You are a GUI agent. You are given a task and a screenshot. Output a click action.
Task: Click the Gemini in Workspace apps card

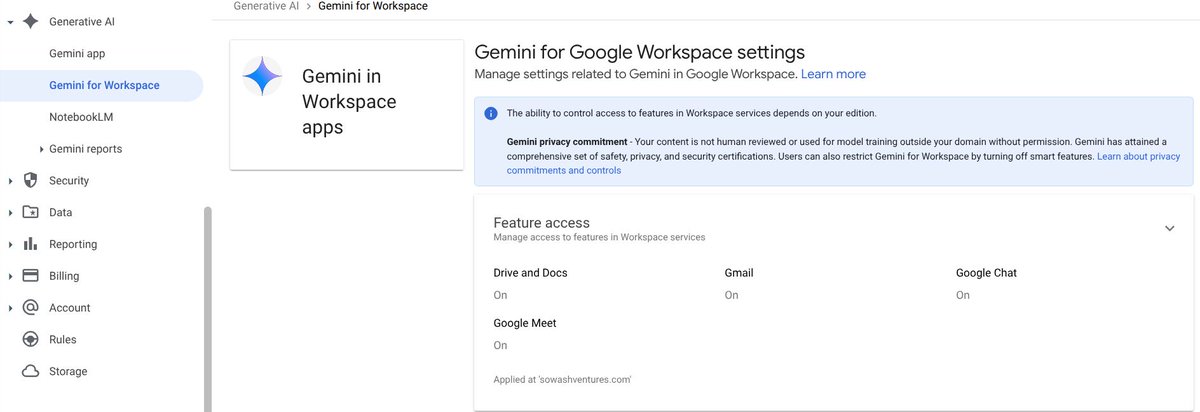tap(346, 105)
